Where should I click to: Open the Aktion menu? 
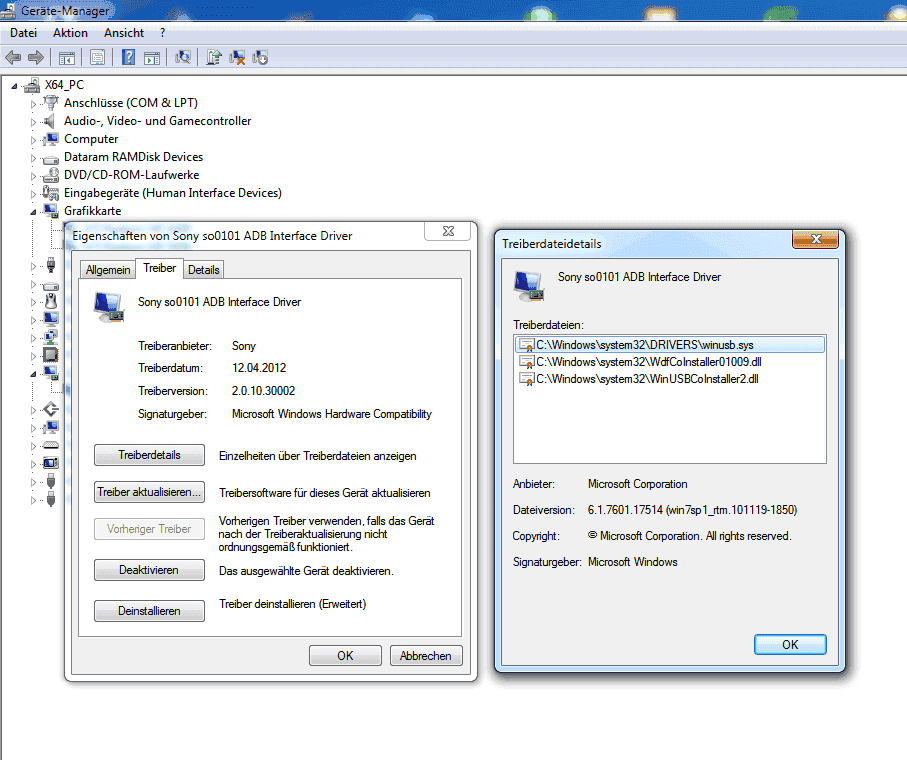coord(71,33)
